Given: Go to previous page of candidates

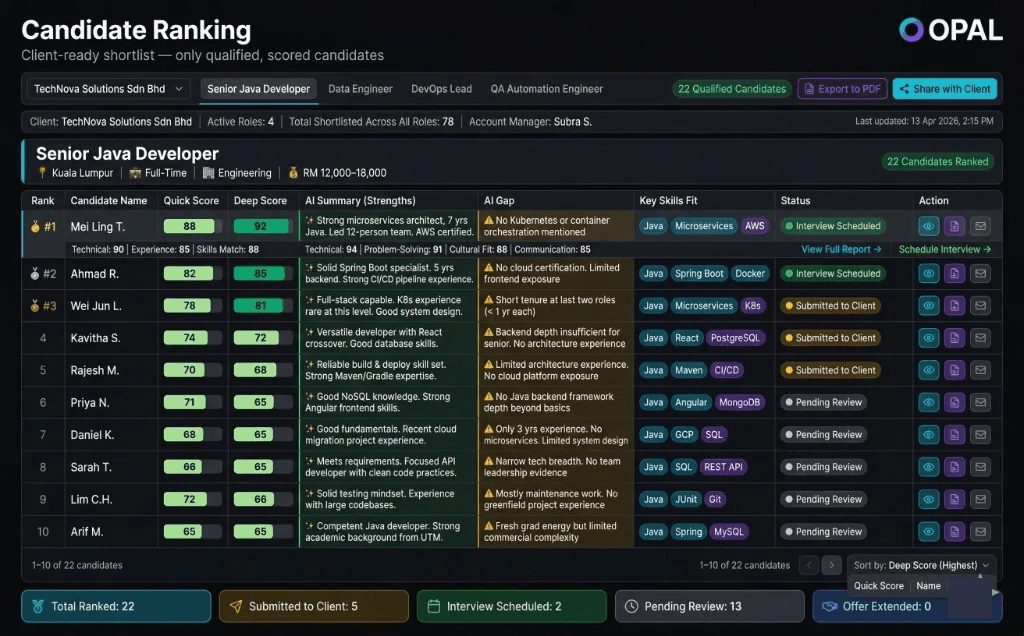Looking at the screenshot, I should (809, 565).
